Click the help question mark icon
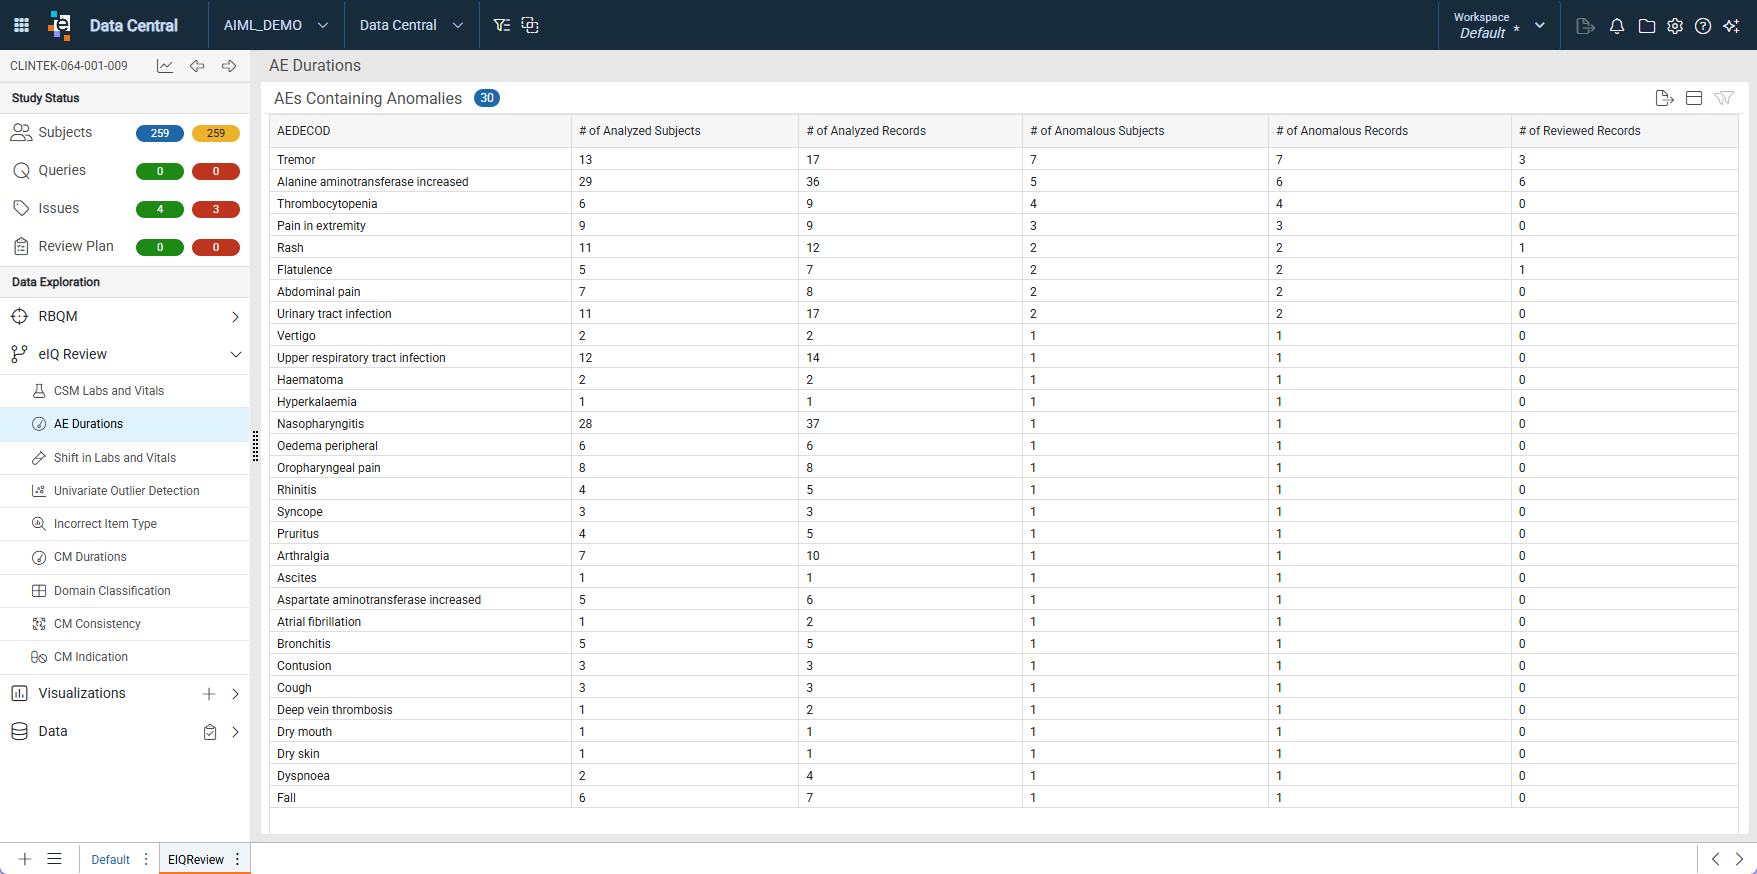The width and height of the screenshot is (1757, 874). [x=1703, y=26]
